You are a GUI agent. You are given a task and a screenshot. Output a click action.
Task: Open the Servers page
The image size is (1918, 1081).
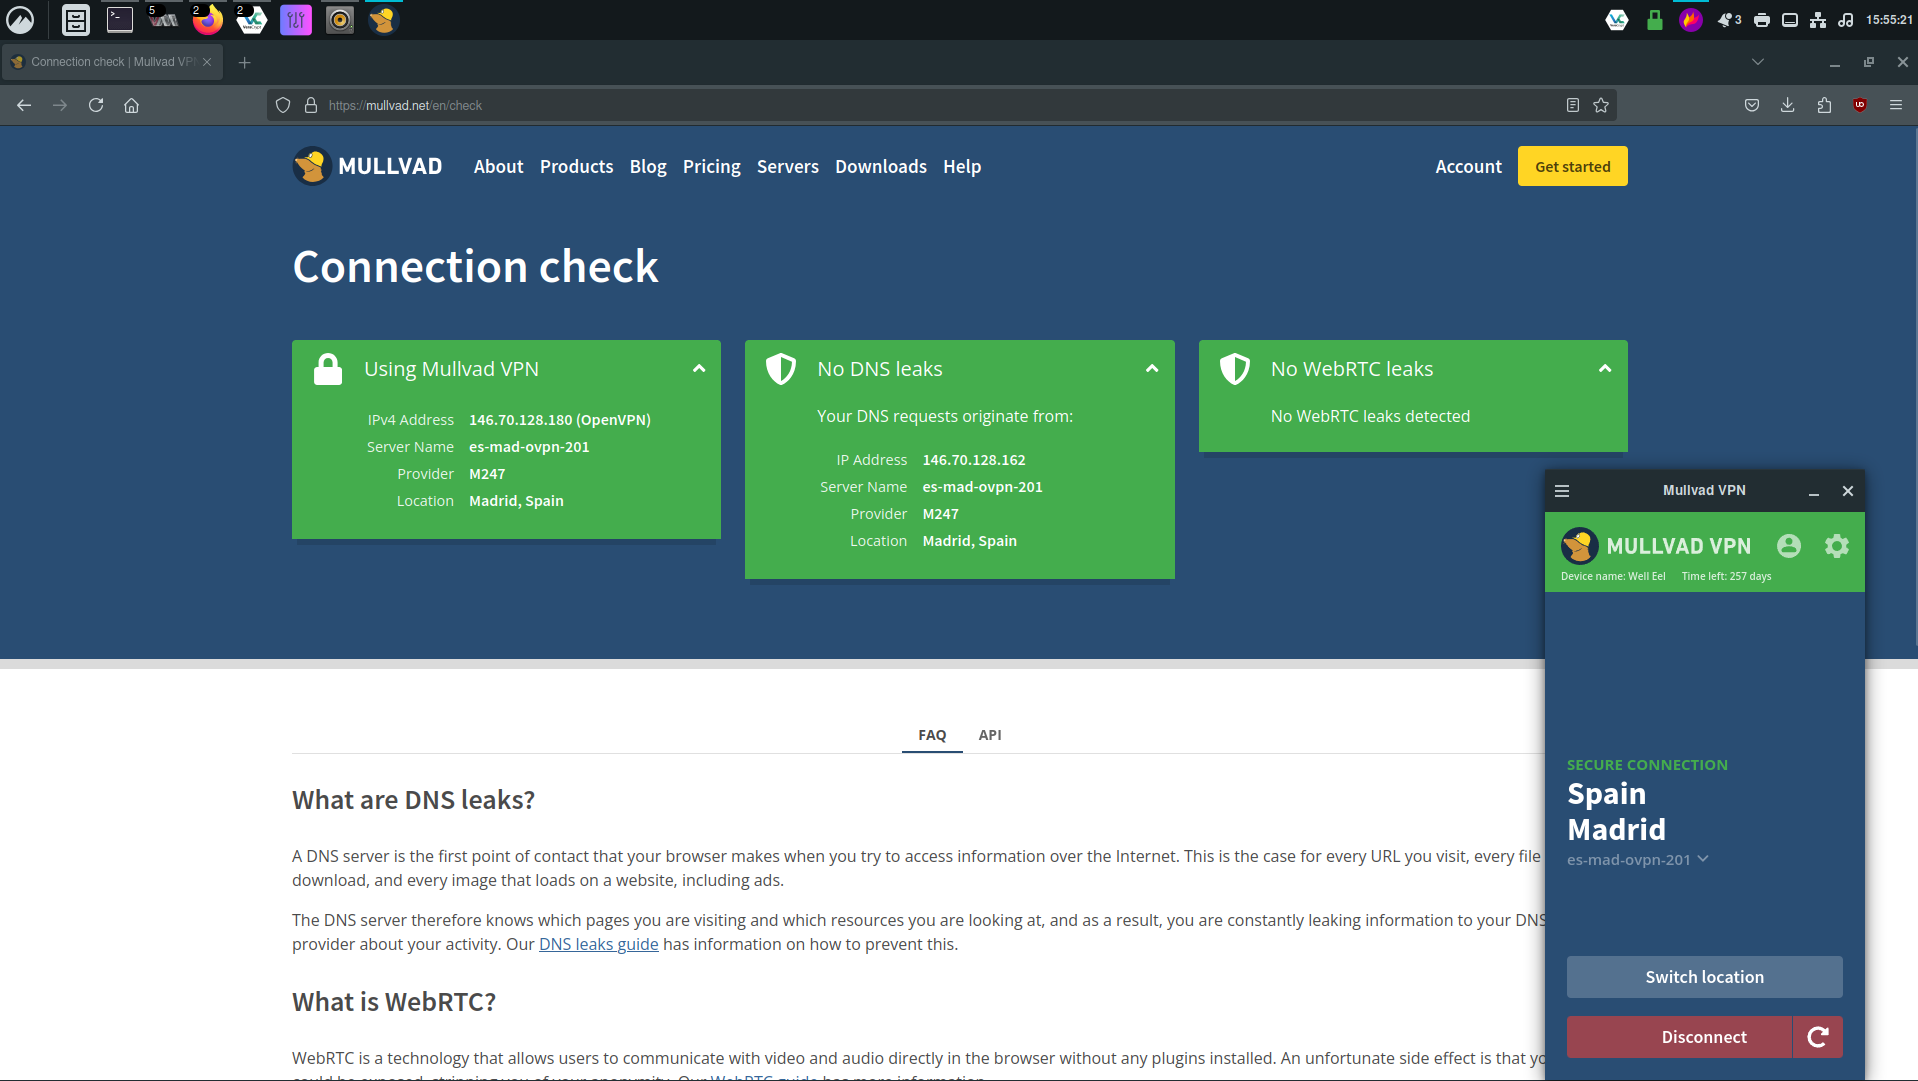(788, 167)
